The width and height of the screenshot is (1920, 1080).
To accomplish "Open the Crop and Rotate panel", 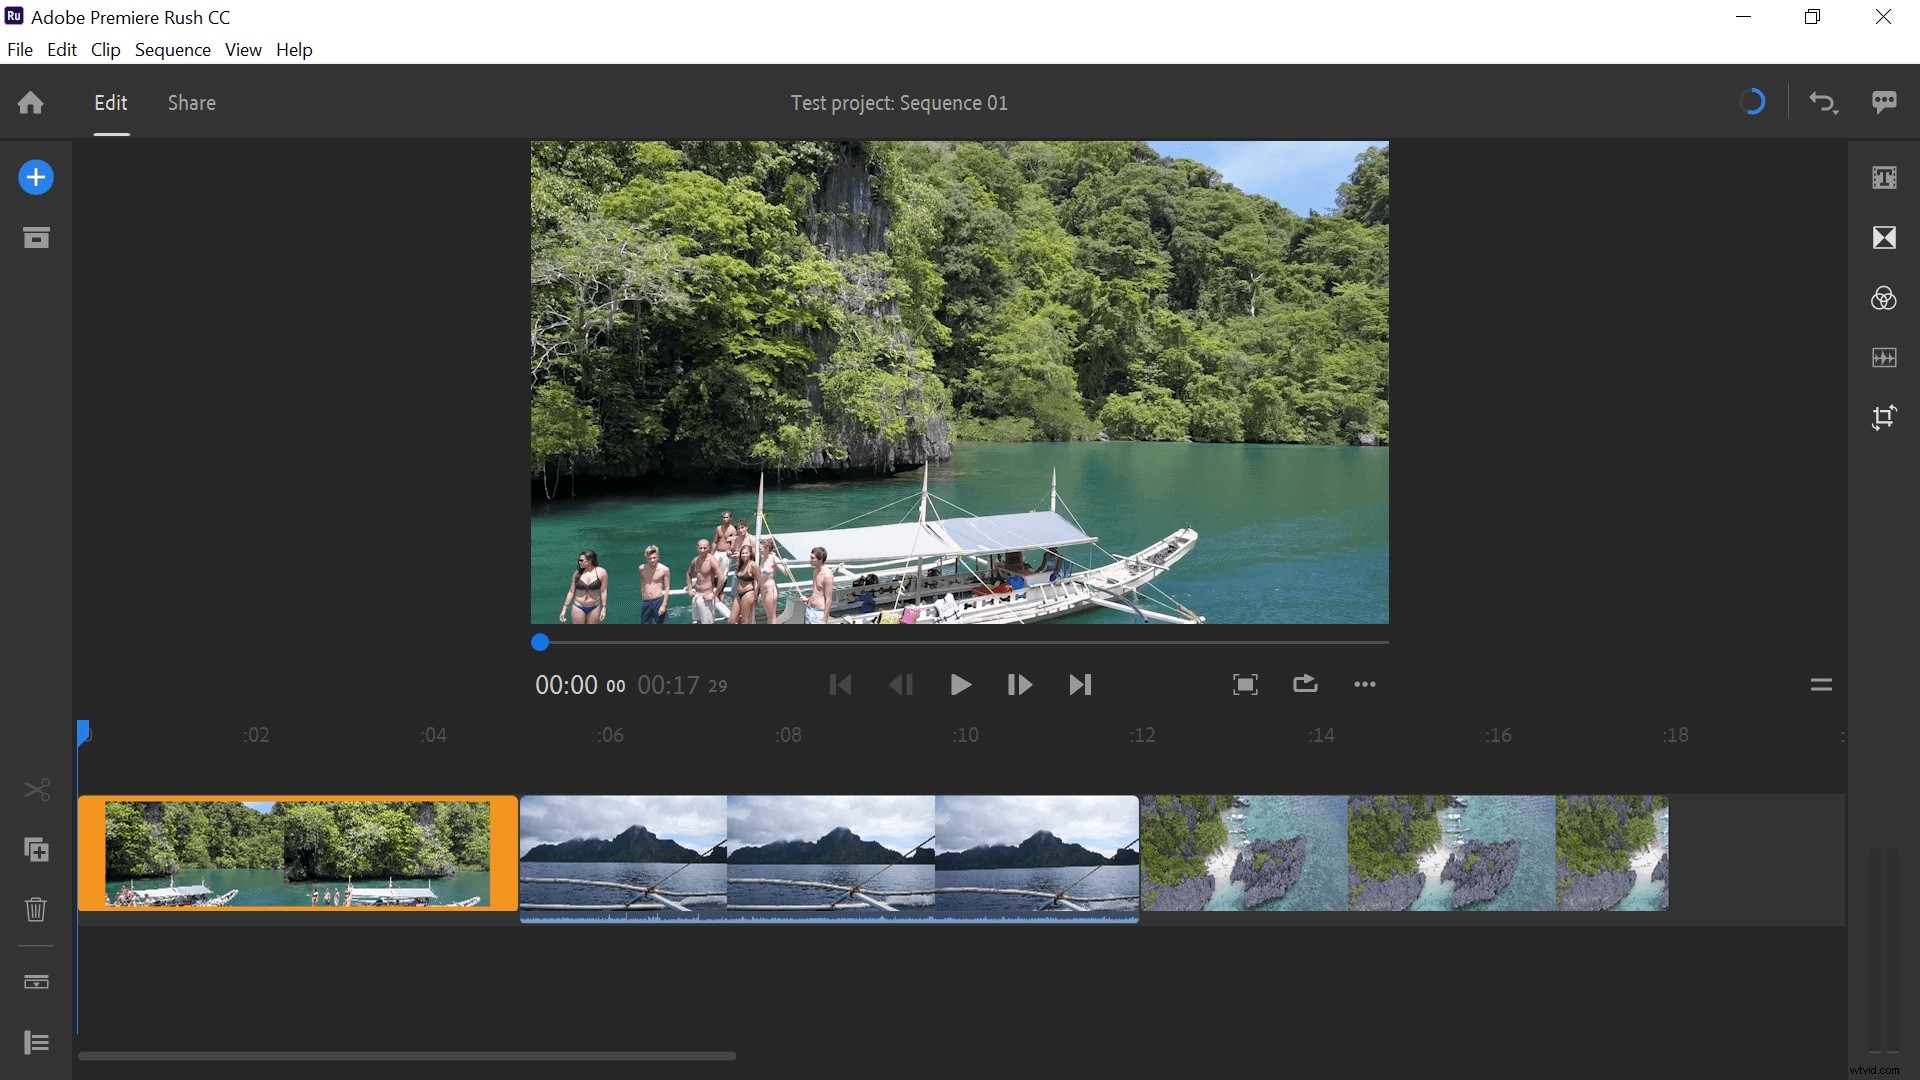I will pos(1884,417).
